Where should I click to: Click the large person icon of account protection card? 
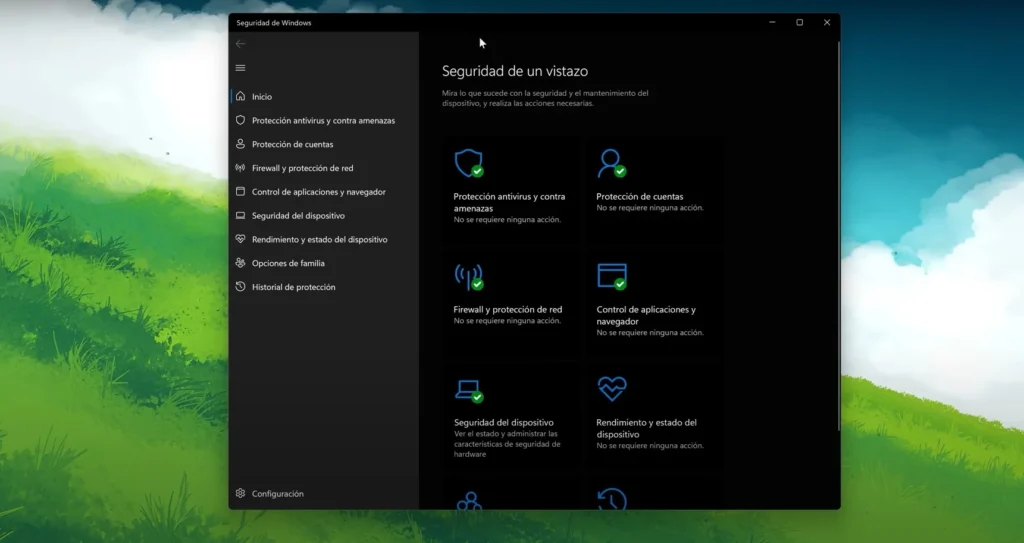point(611,163)
